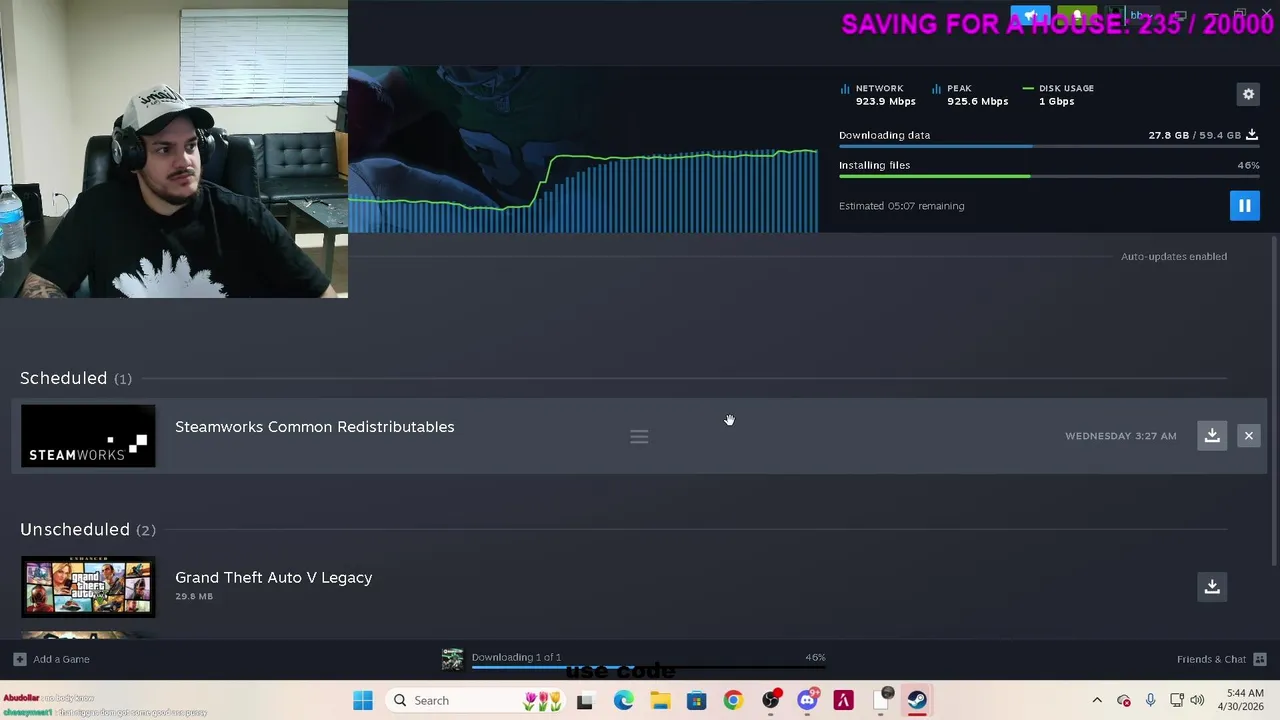Show hidden system tray icons
This screenshot has height=720, width=1280.
pyautogui.click(x=1097, y=700)
